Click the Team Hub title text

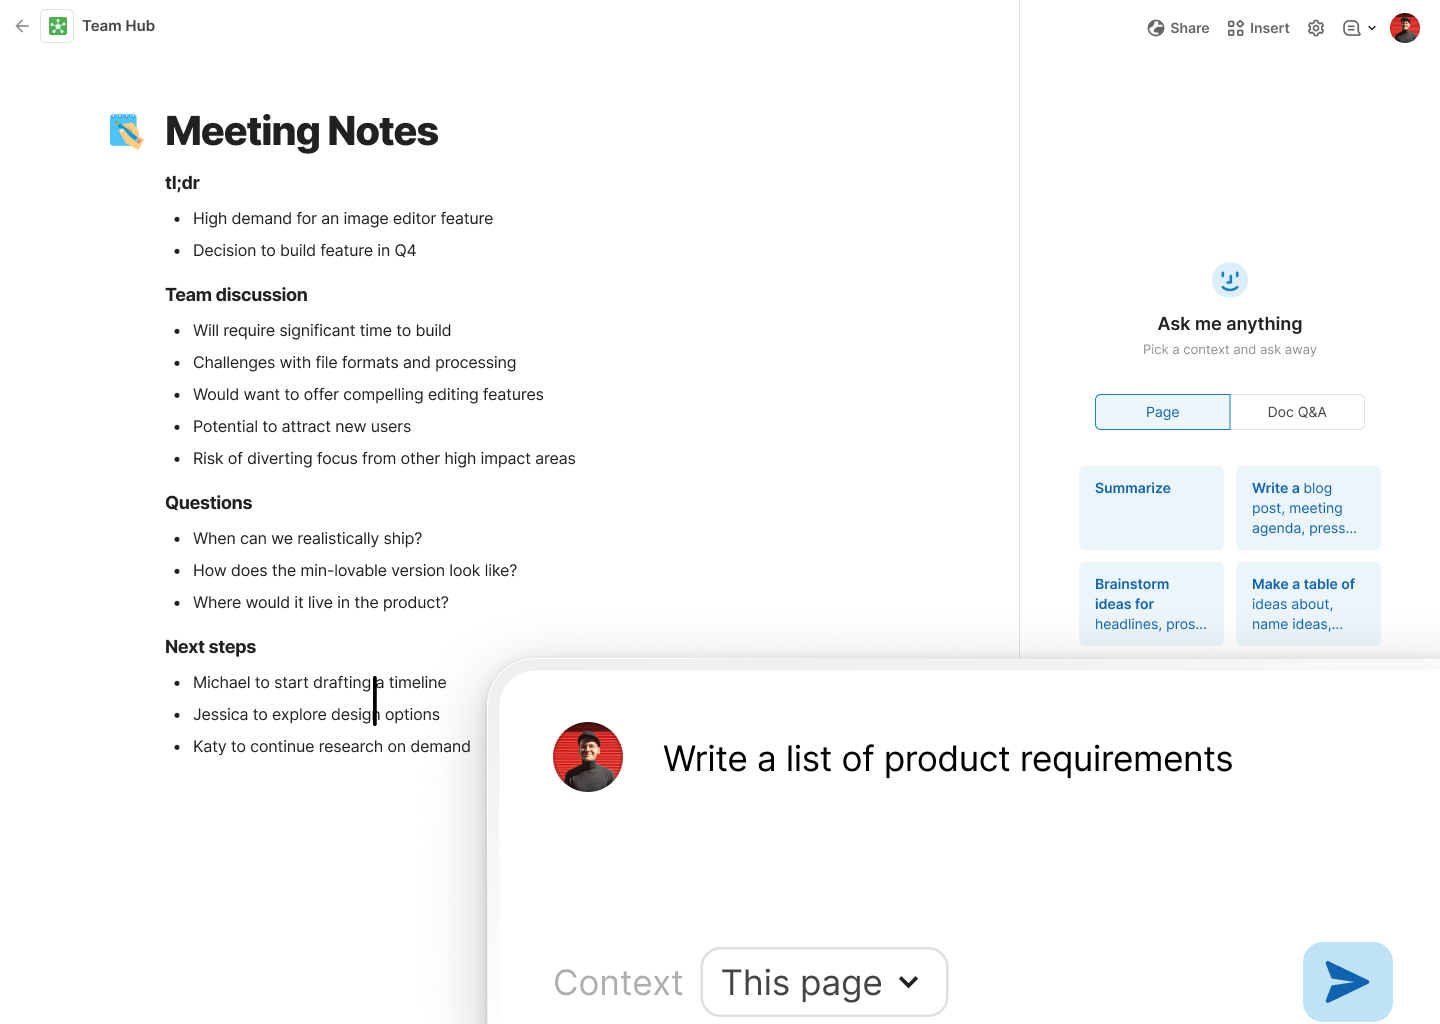click(x=118, y=26)
